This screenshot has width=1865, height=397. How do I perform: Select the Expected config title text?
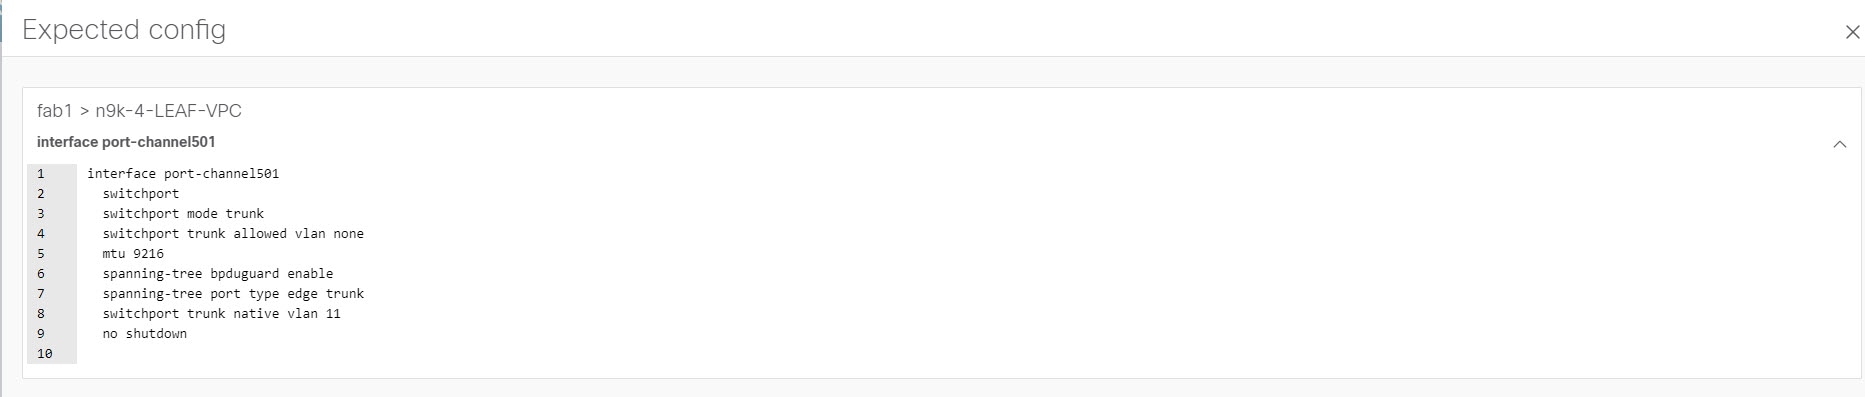(x=124, y=30)
